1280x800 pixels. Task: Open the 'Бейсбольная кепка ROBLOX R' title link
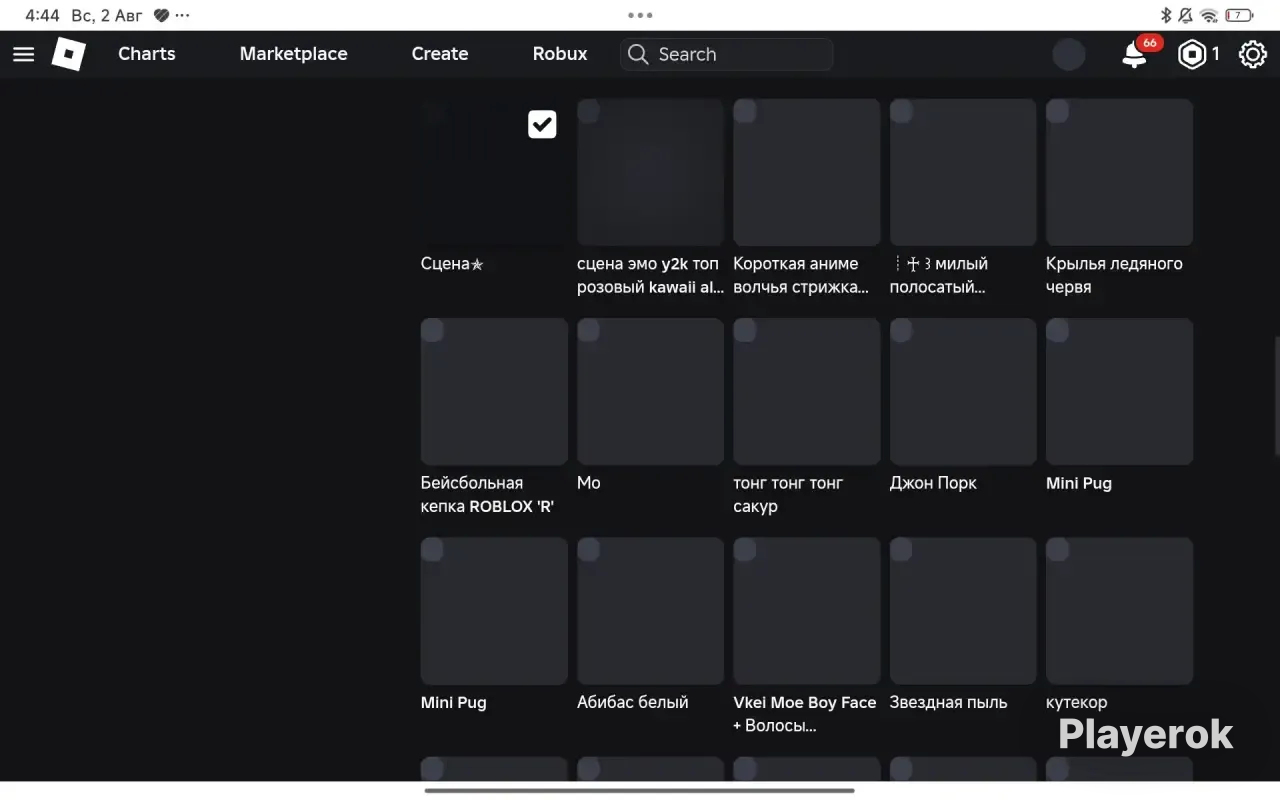[488, 494]
